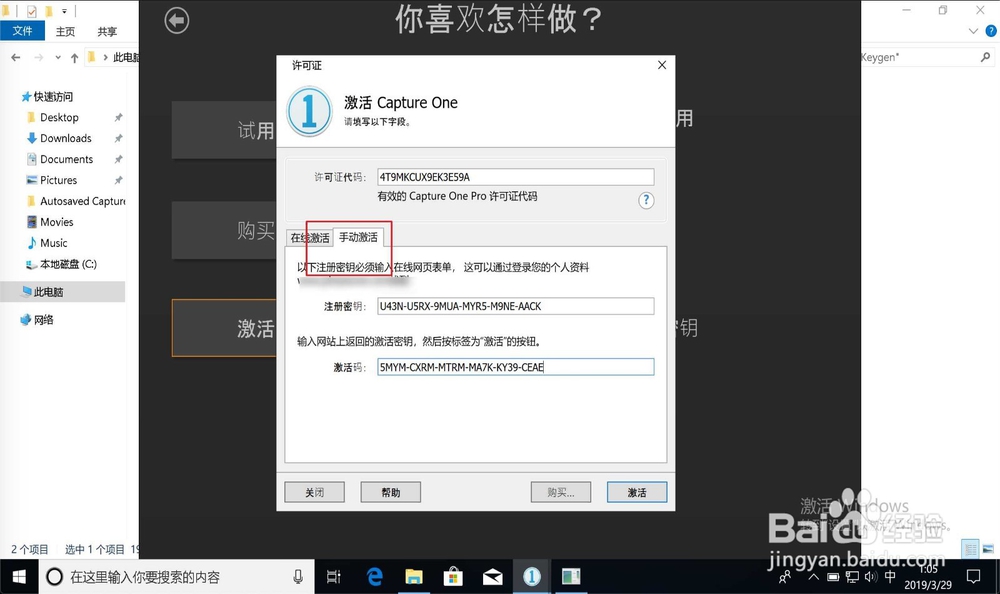Open the 共享 ribbon tab

[x=107, y=31]
